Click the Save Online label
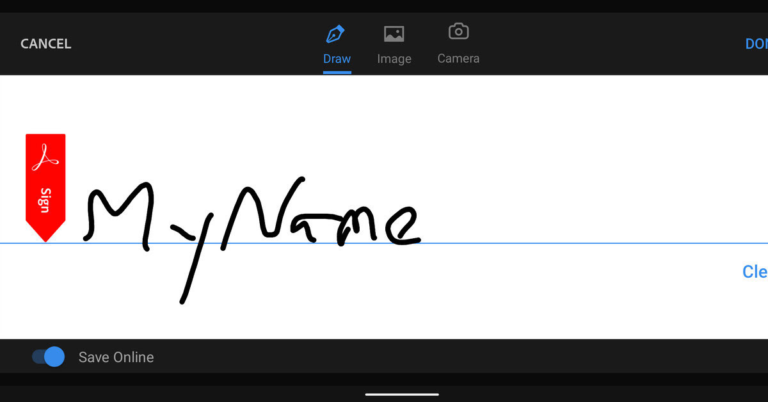768x402 pixels. [x=116, y=357]
